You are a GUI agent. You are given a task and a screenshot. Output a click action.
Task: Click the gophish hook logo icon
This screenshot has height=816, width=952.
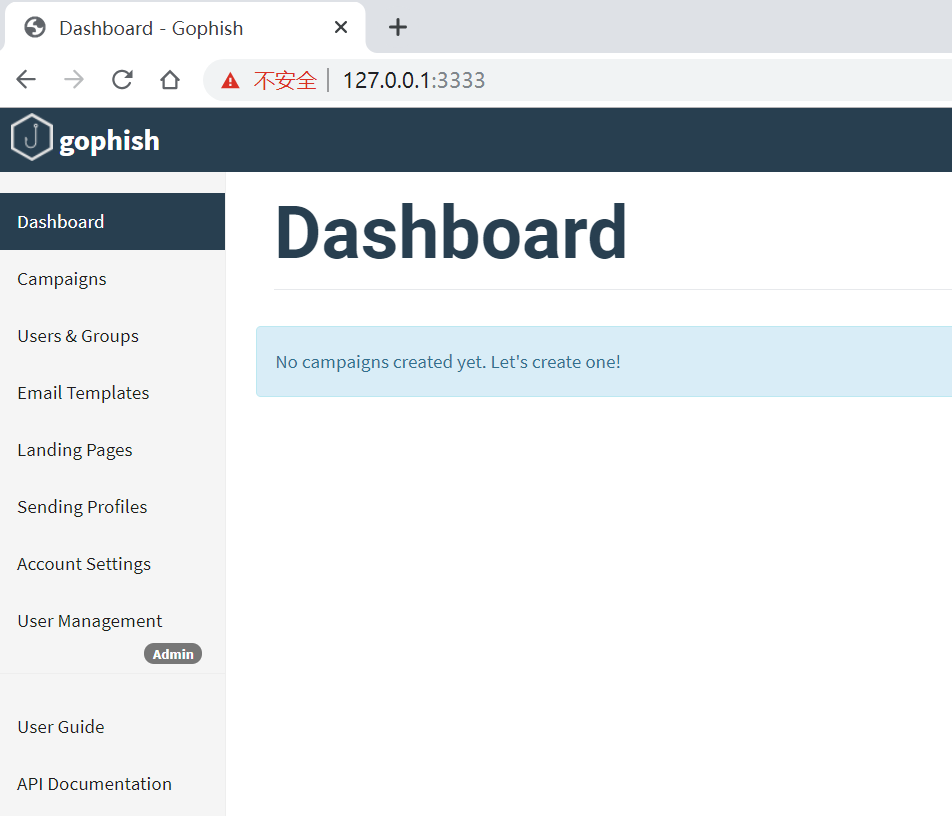point(32,137)
